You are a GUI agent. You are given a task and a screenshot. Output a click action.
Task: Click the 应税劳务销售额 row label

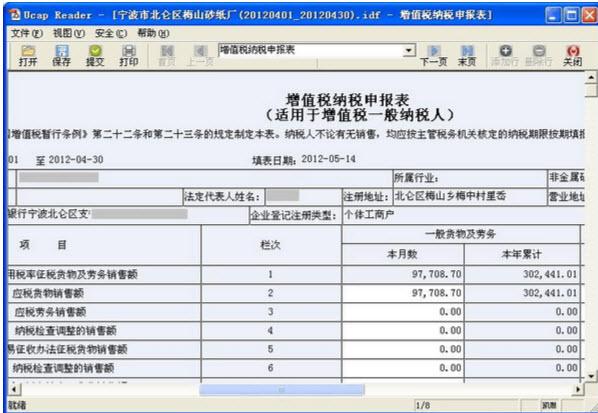(50, 312)
